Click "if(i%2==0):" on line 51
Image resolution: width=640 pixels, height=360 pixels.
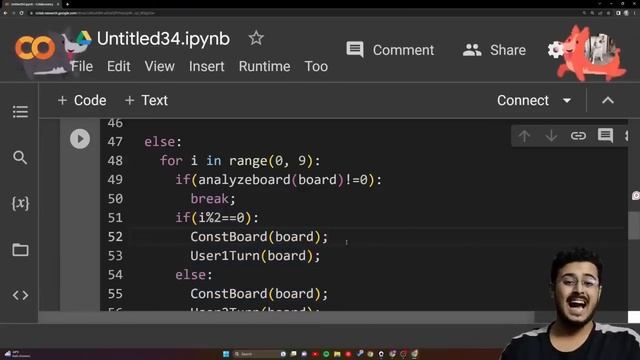[x=217, y=218]
